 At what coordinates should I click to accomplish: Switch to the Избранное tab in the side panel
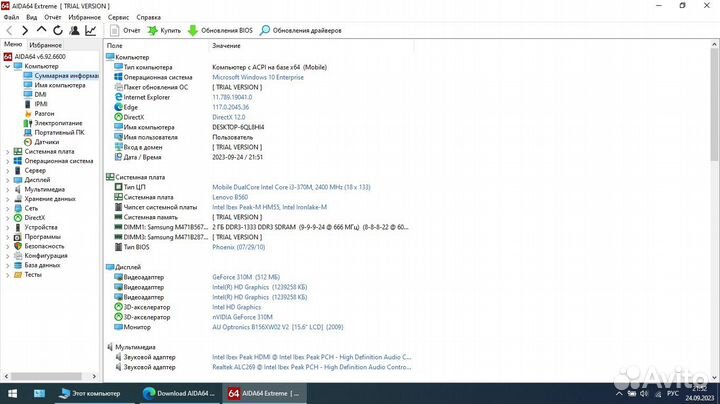(x=45, y=45)
